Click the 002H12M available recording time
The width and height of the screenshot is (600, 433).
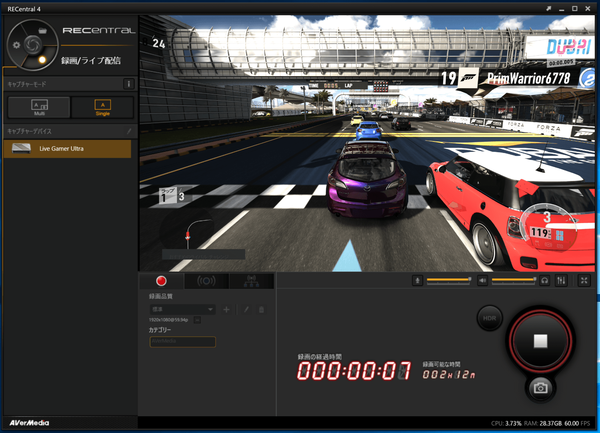click(449, 375)
